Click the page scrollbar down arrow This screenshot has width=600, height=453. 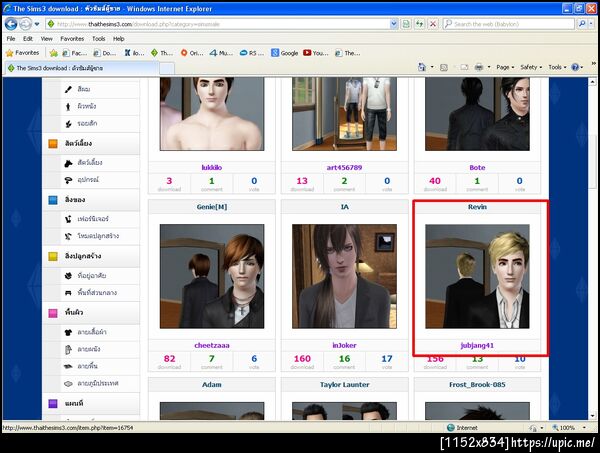pyautogui.click(x=592, y=416)
